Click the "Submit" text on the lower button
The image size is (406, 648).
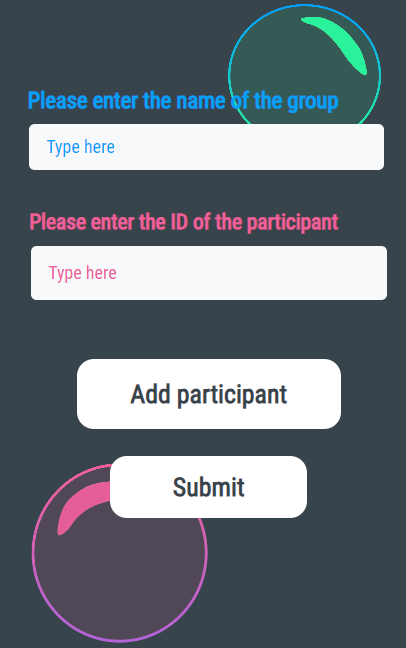208,487
